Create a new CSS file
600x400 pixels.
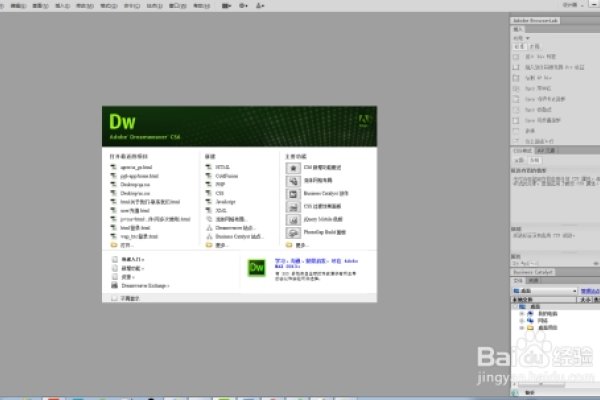click(220, 193)
